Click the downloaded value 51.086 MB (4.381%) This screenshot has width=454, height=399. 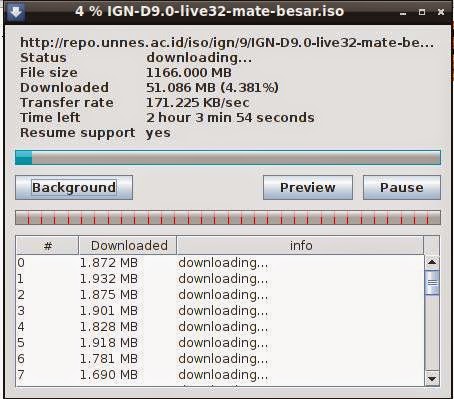pyautogui.click(x=212, y=88)
